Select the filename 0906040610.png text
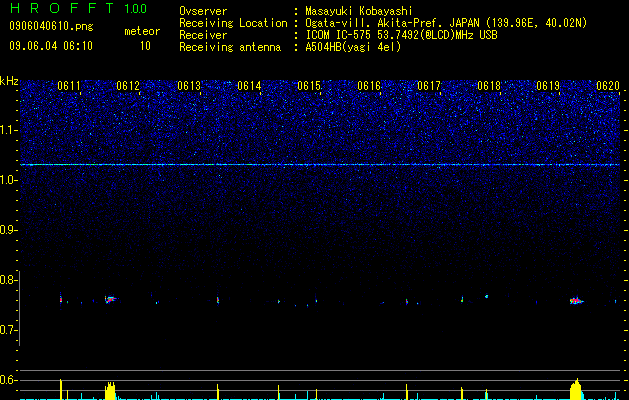The width and height of the screenshot is (629, 400). [51, 27]
